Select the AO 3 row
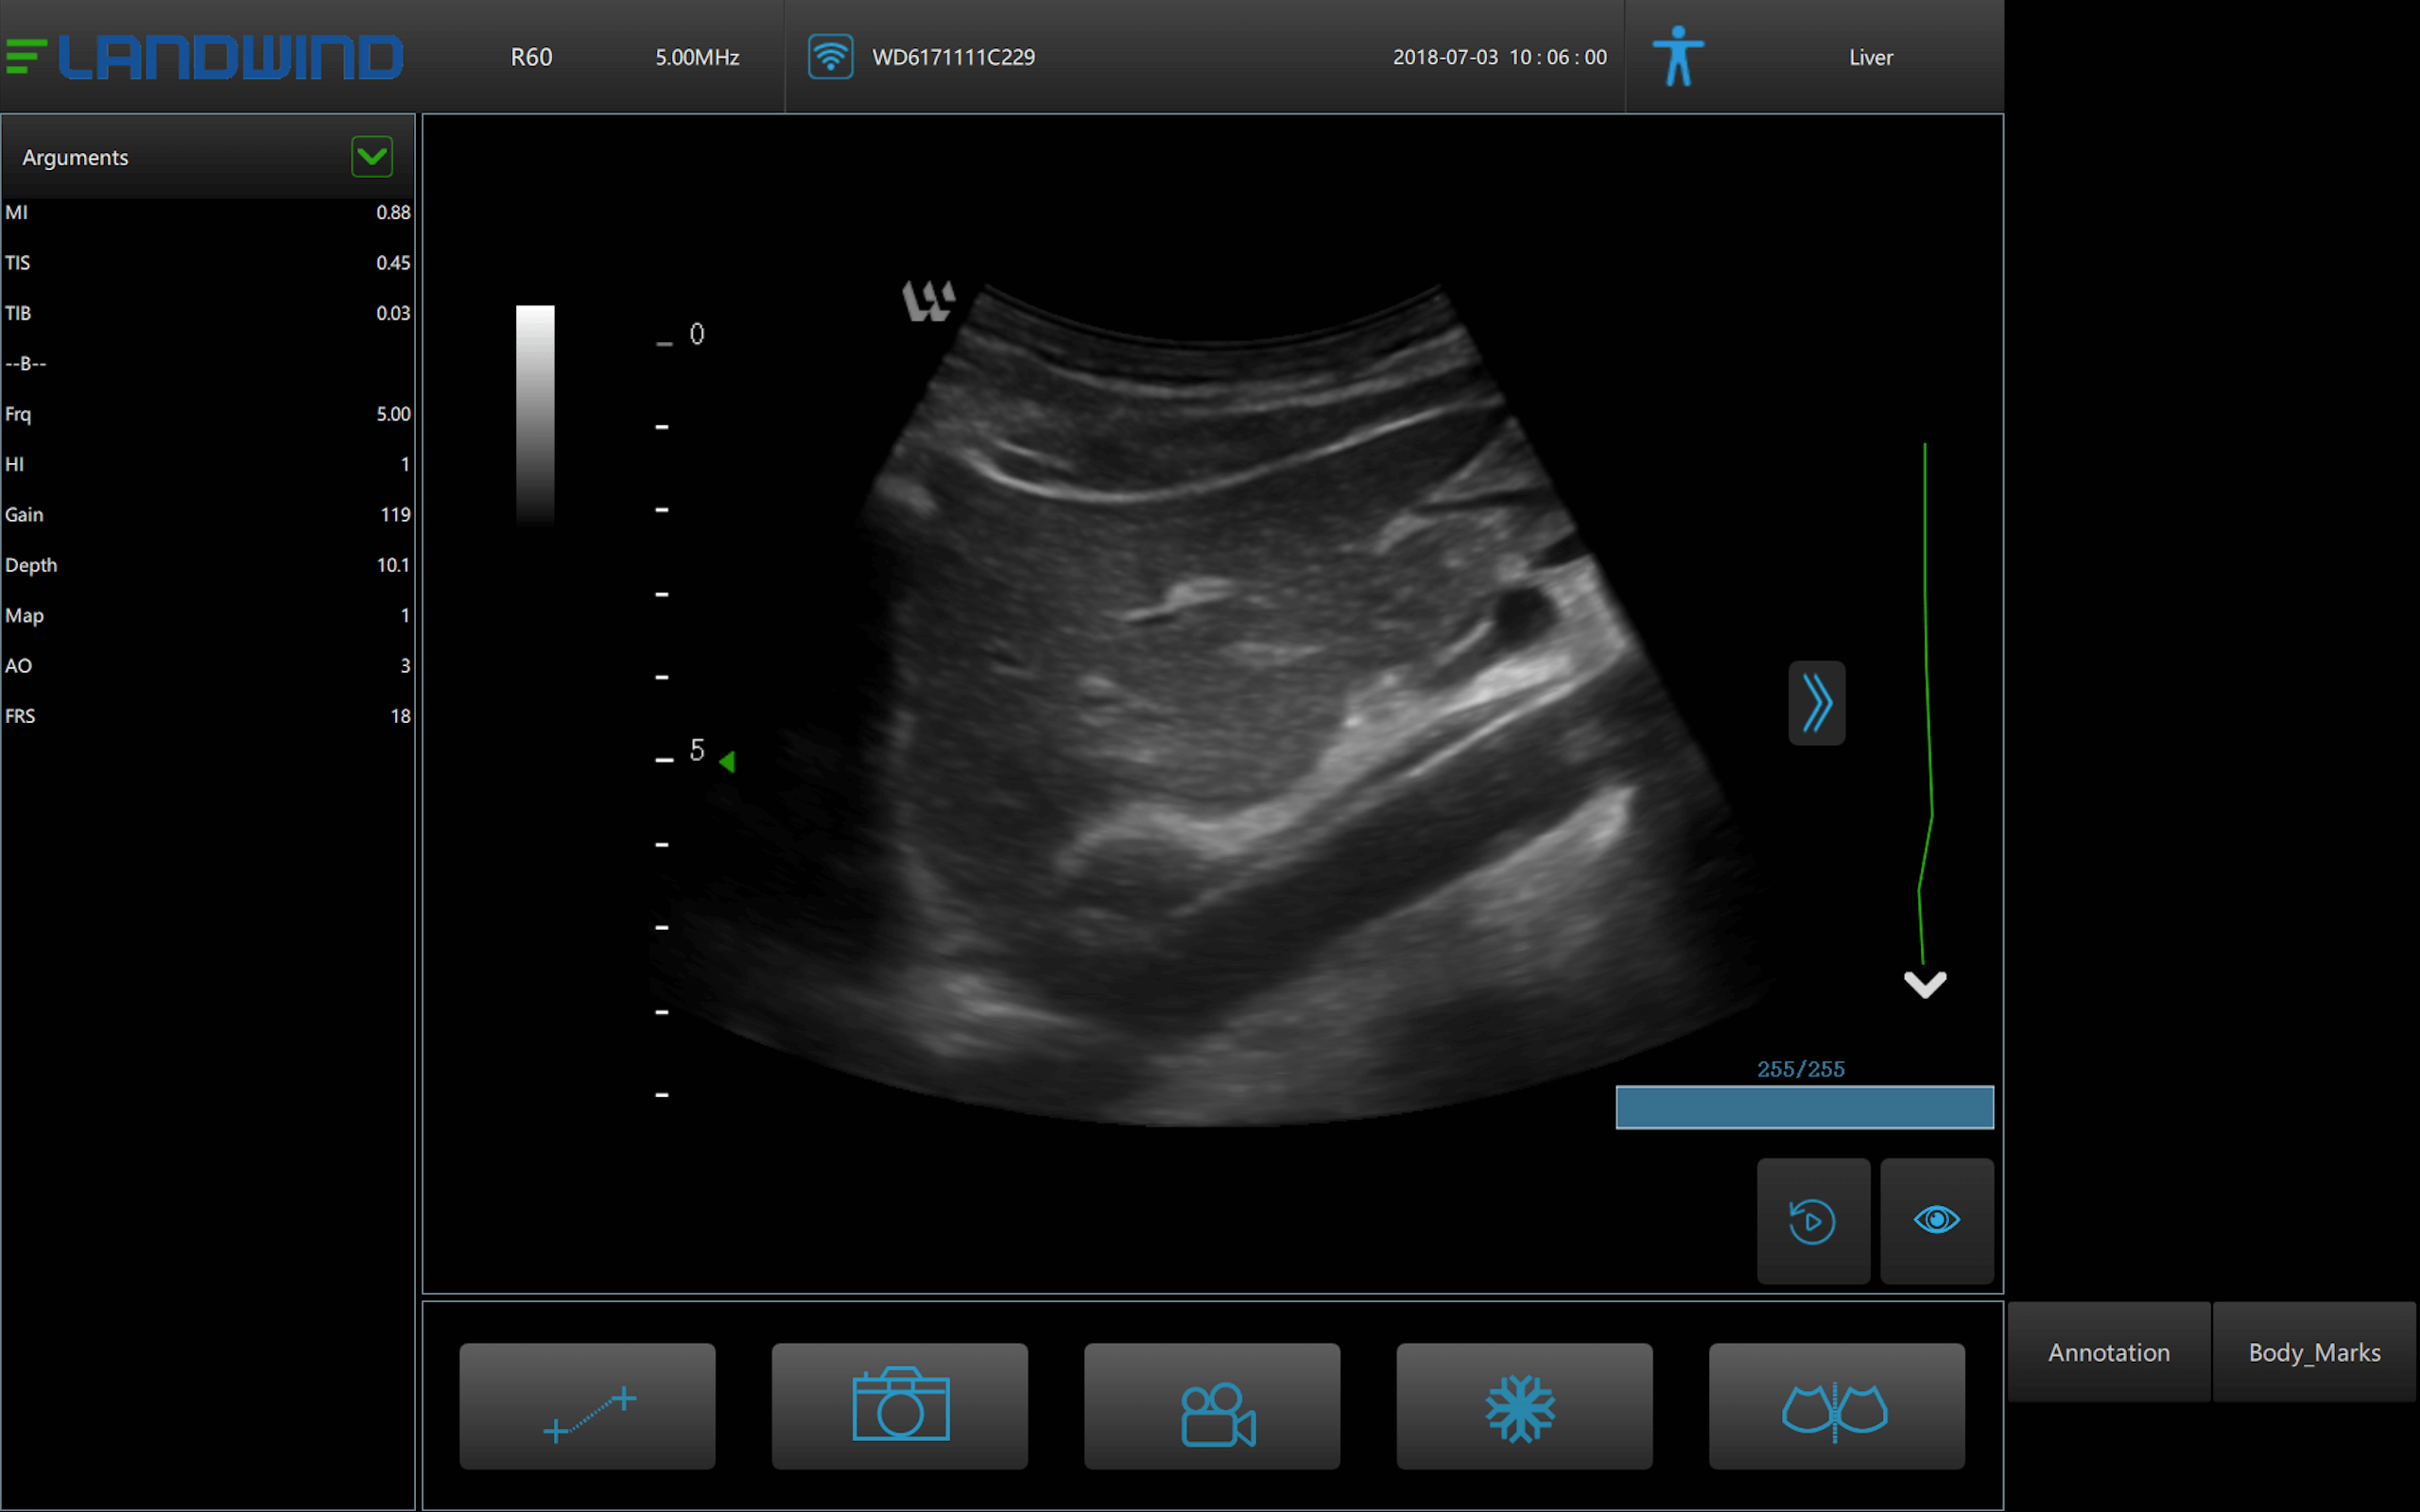Viewport: 2420px width, 1512px height. point(208,666)
